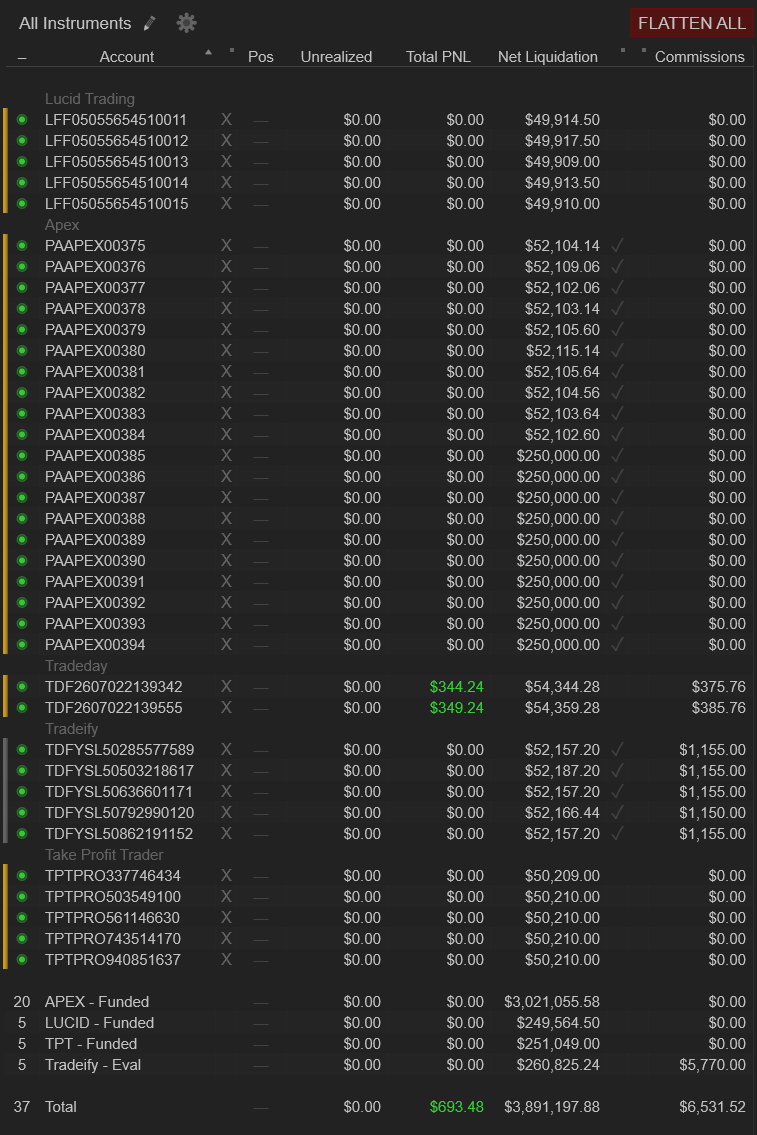This screenshot has width=757, height=1135.
Task: Select the APEX - Funded summary row
Action: tap(378, 1002)
